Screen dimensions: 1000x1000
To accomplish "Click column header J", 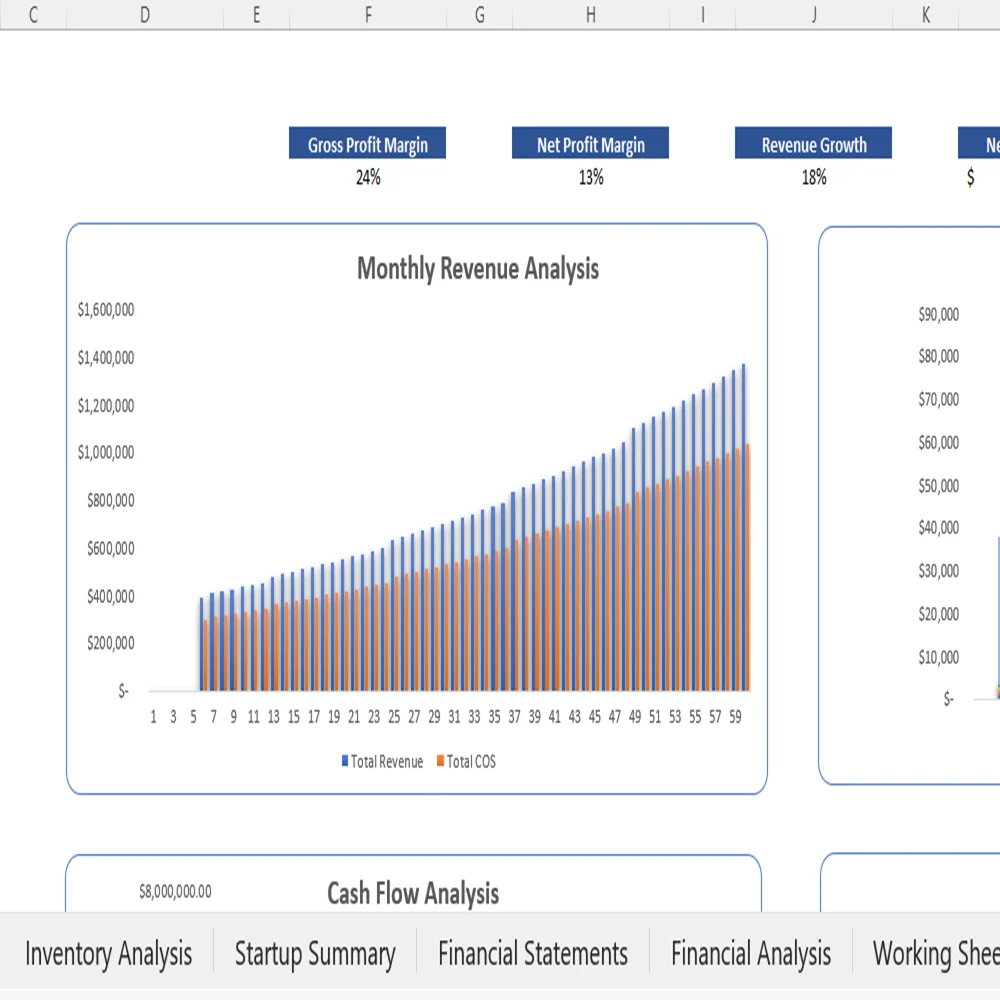I will point(813,15).
